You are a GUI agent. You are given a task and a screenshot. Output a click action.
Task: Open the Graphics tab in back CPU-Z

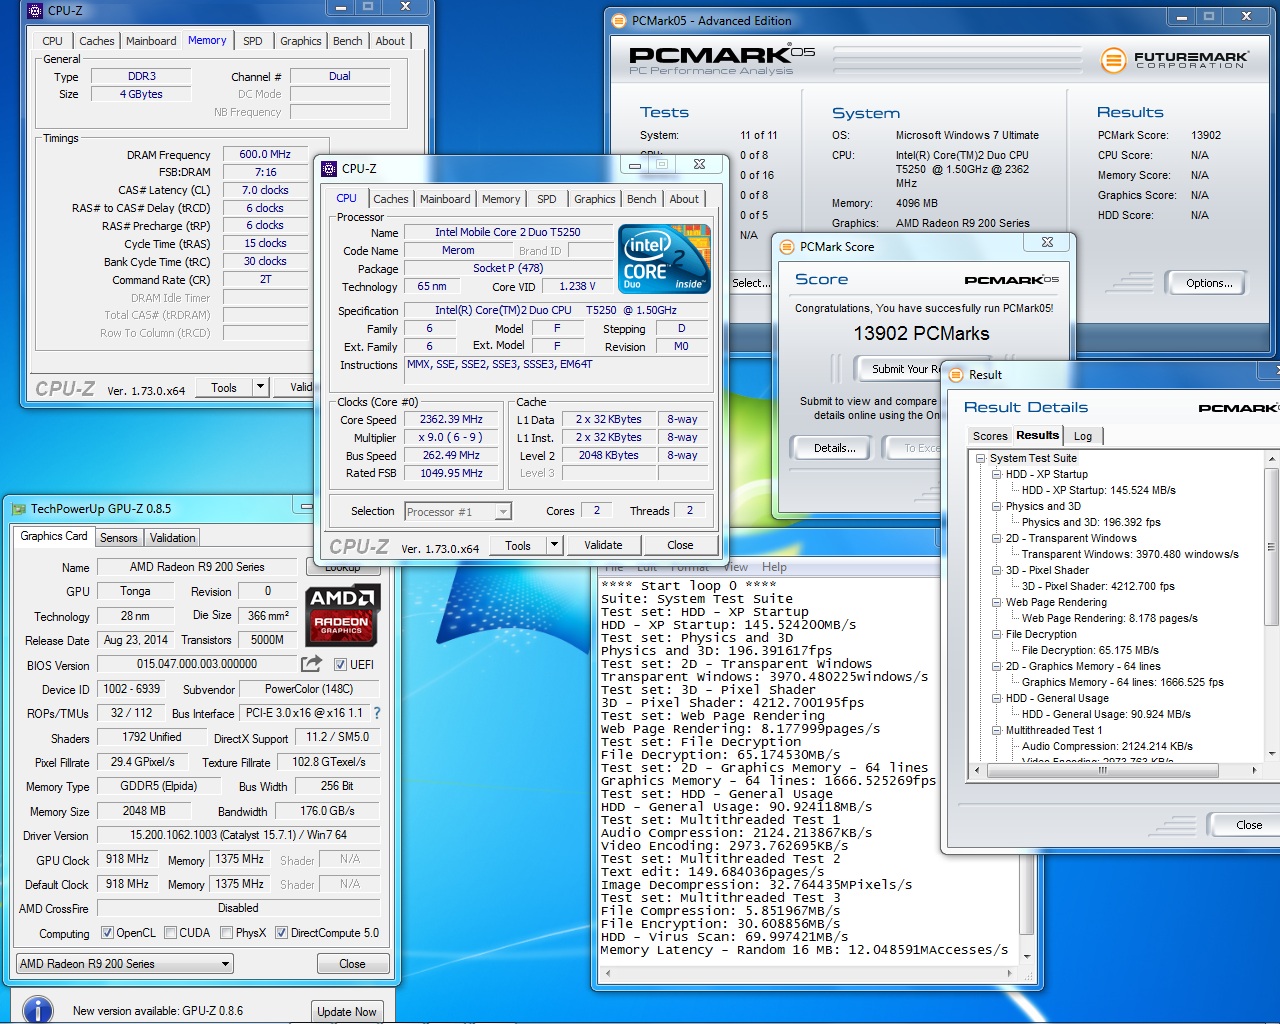[x=300, y=41]
